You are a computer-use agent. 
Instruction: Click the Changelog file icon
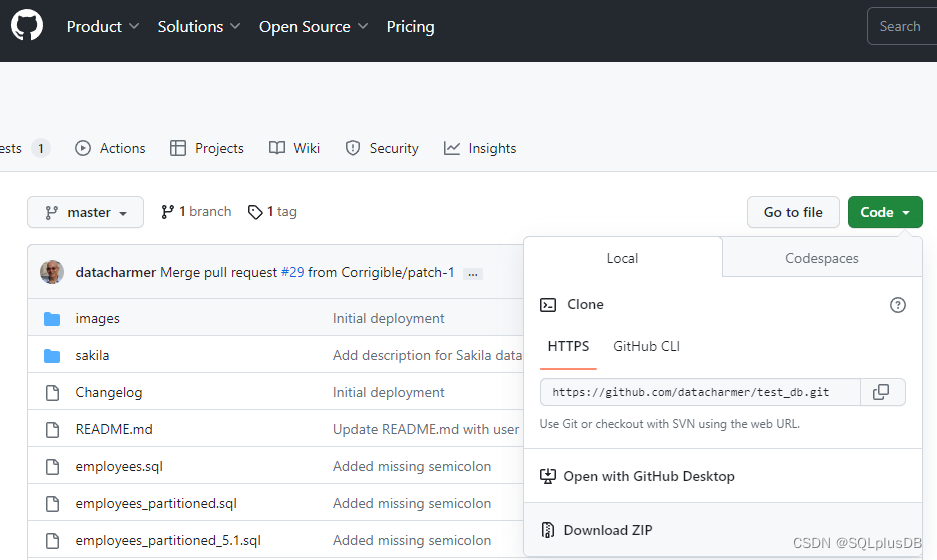53,393
